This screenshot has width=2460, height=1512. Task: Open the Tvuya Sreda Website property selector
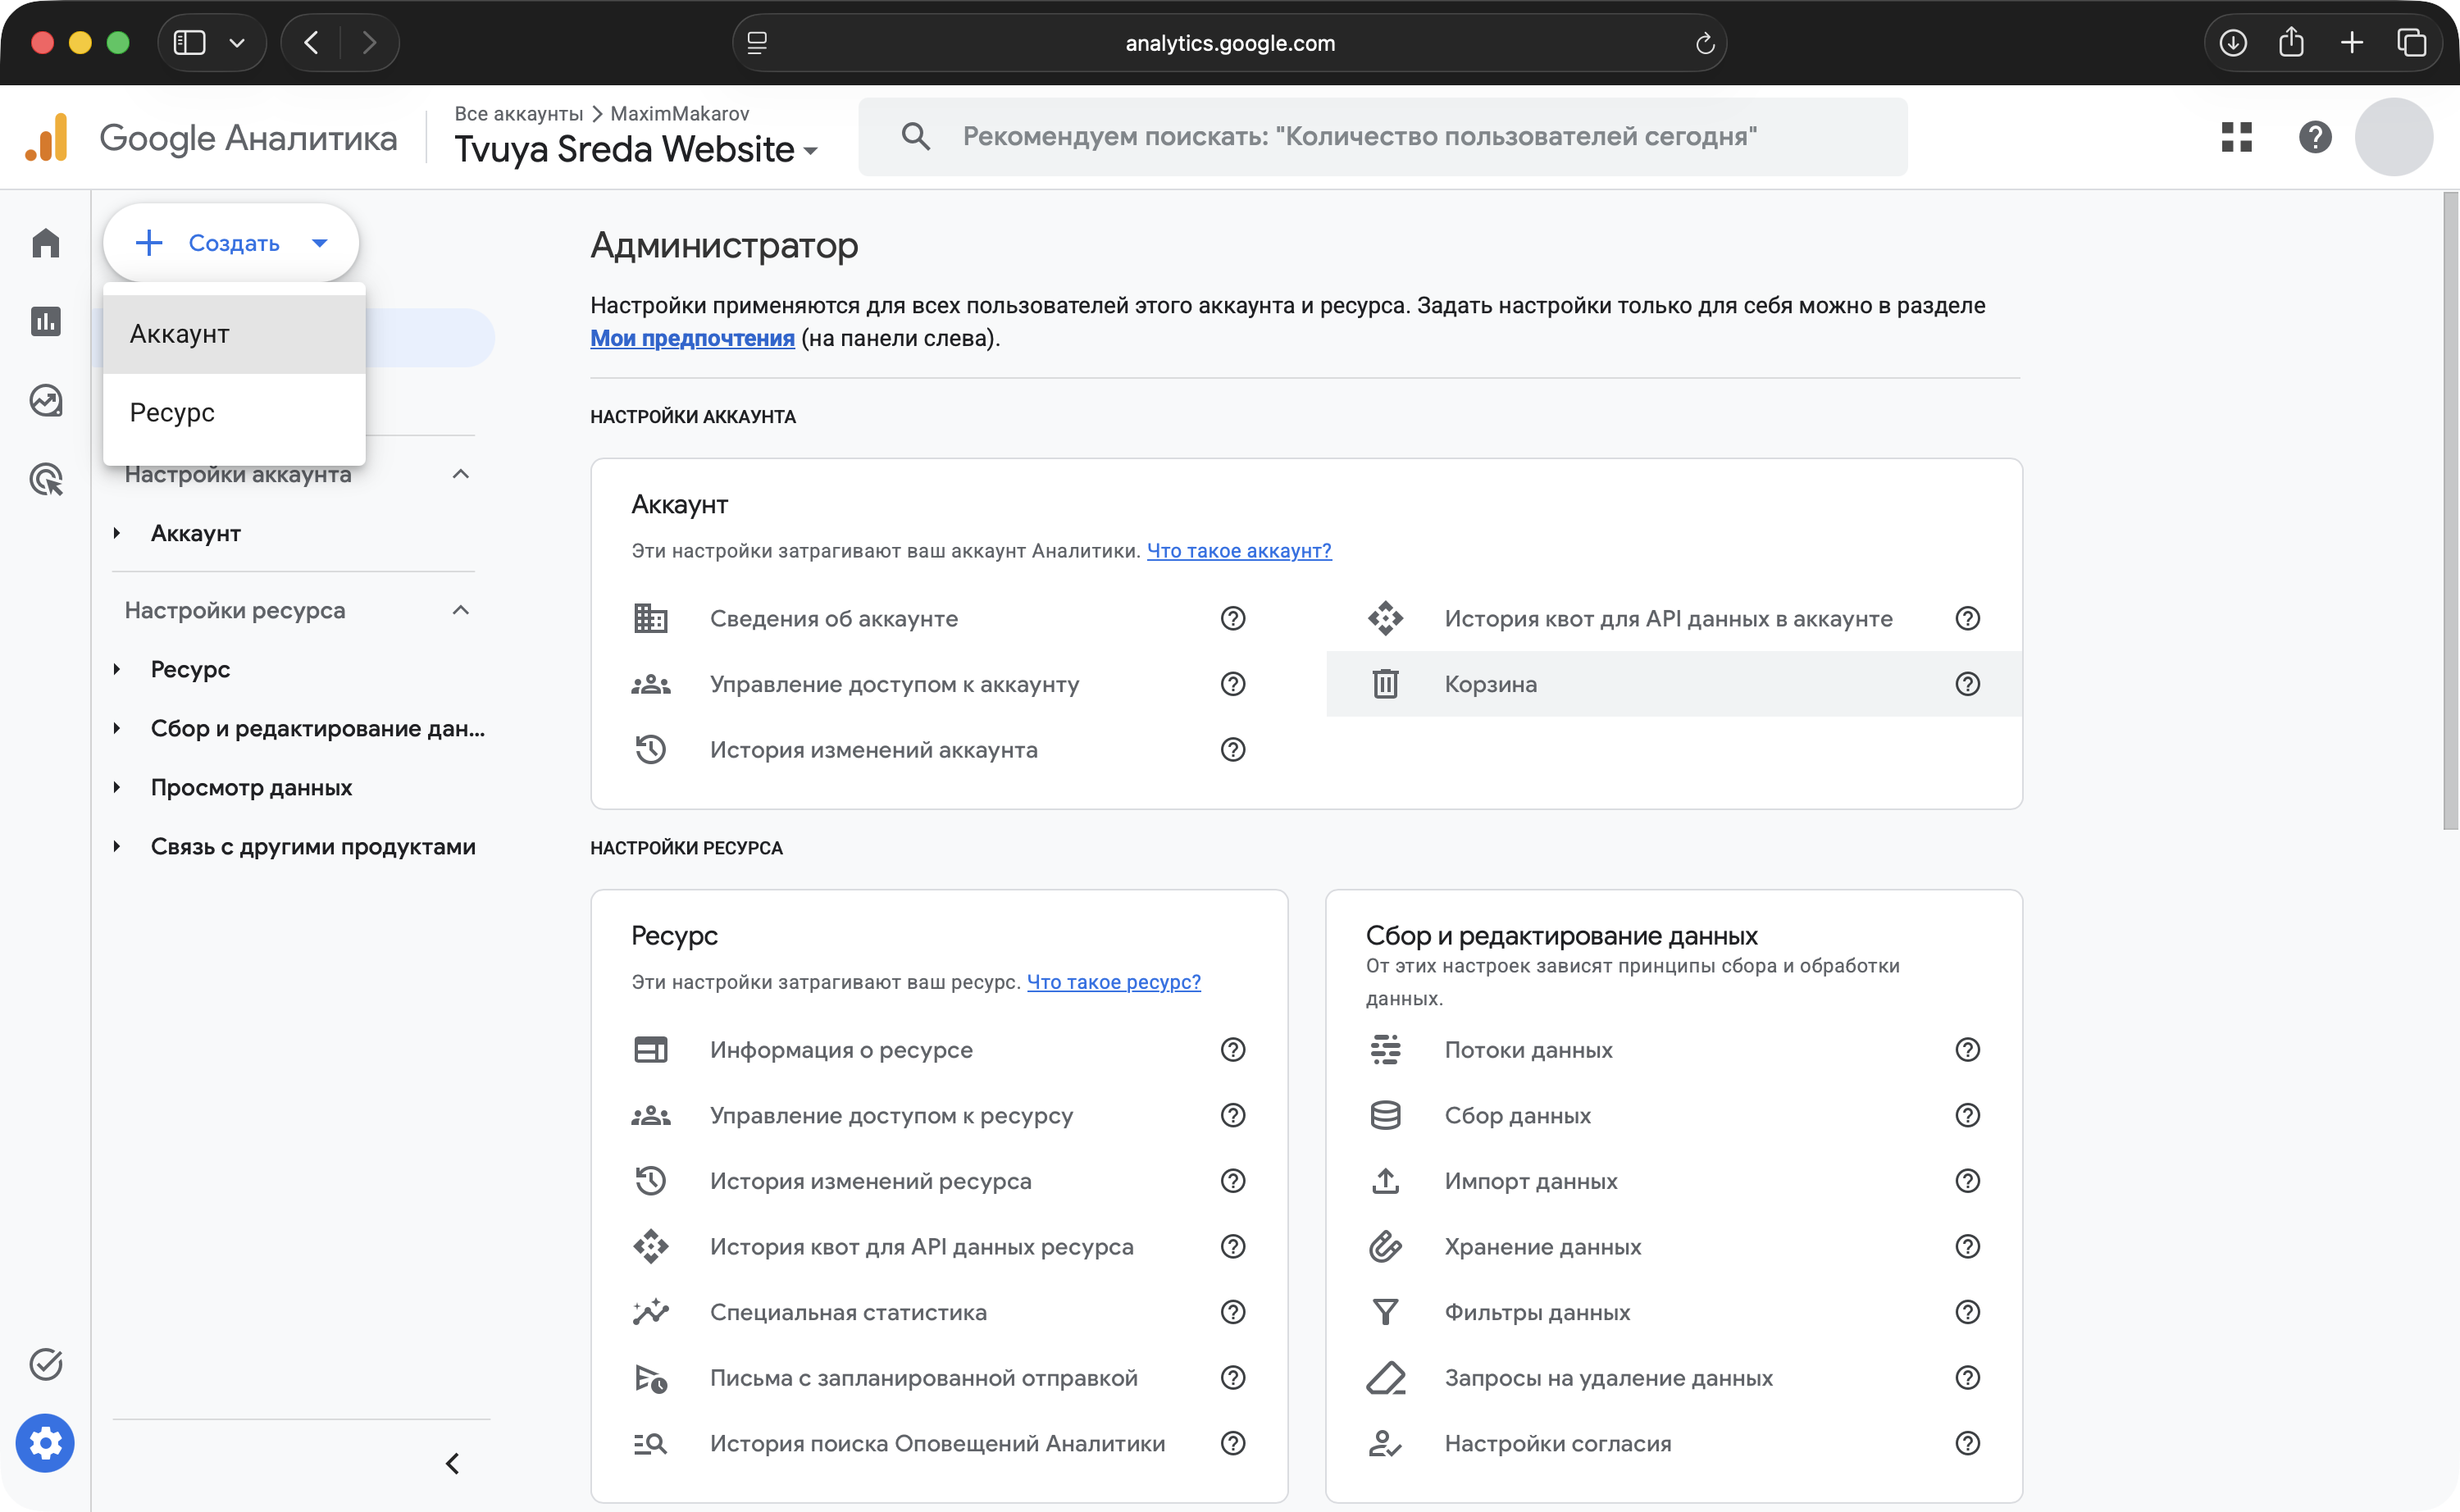click(636, 149)
